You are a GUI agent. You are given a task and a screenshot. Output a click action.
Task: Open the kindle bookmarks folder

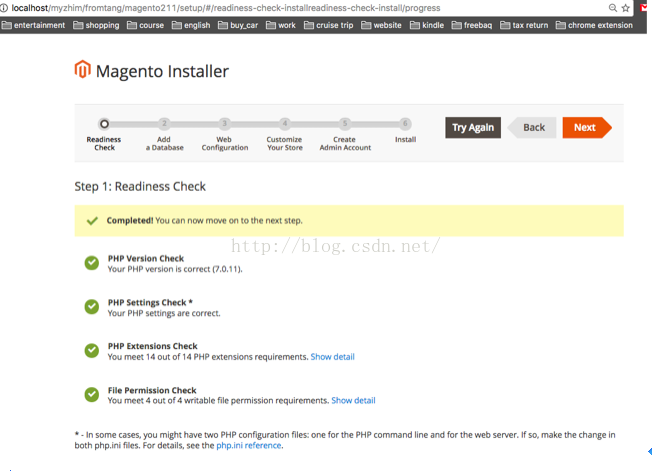pos(427,25)
